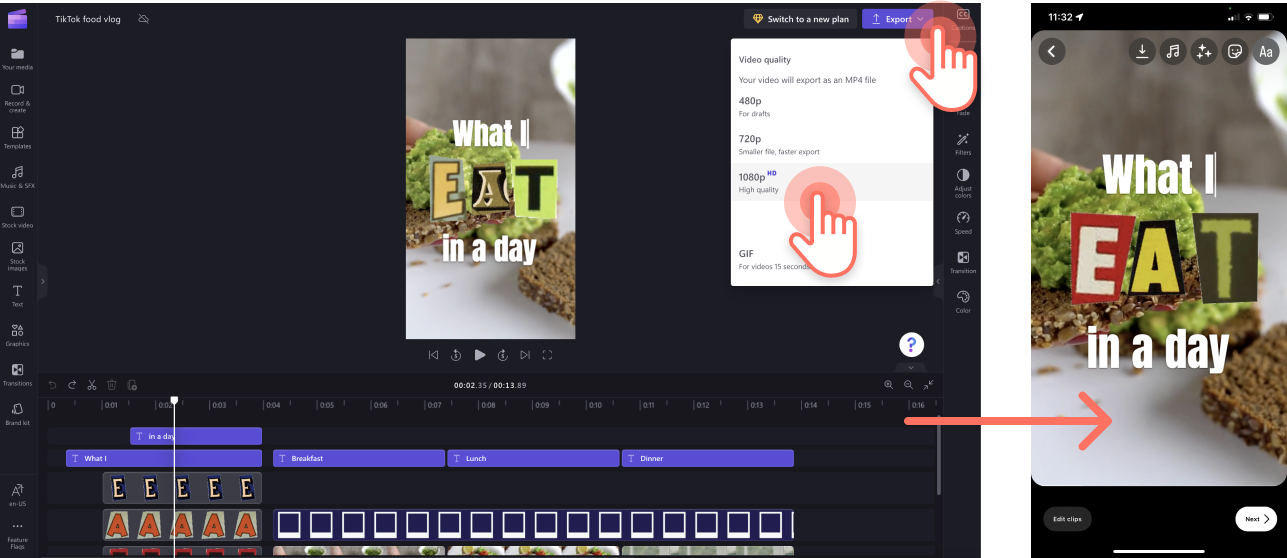Image resolution: width=1287 pixels, height=558 pixels.
Task: Zoom in on the timeline
Action: pyautogui.click(x=888, y=384)
